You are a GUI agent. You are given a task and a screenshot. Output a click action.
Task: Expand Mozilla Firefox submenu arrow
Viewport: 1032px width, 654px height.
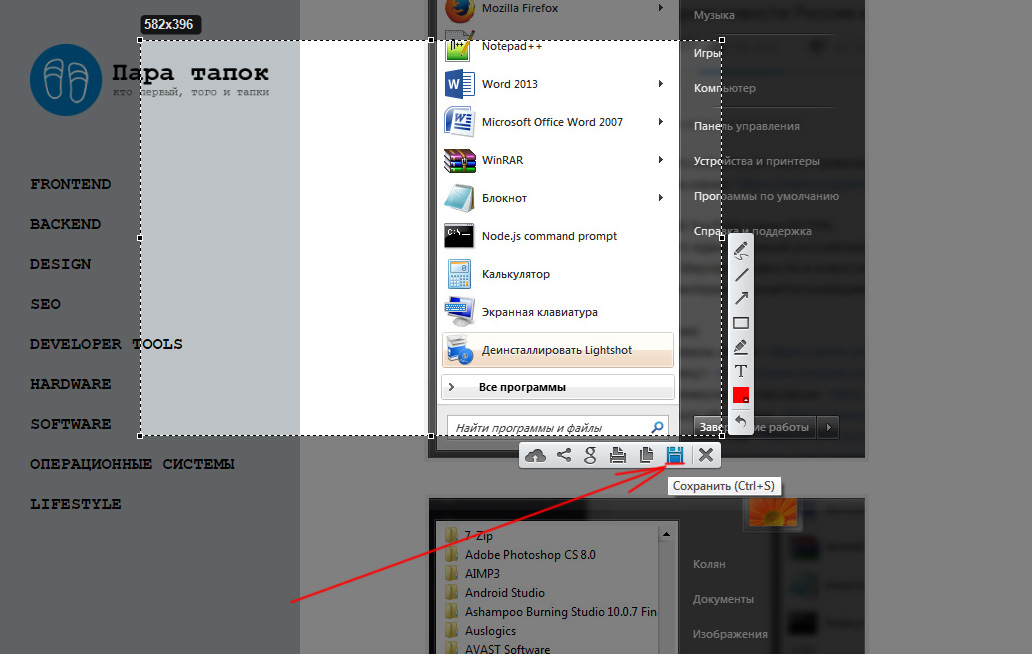pos(660,8)
